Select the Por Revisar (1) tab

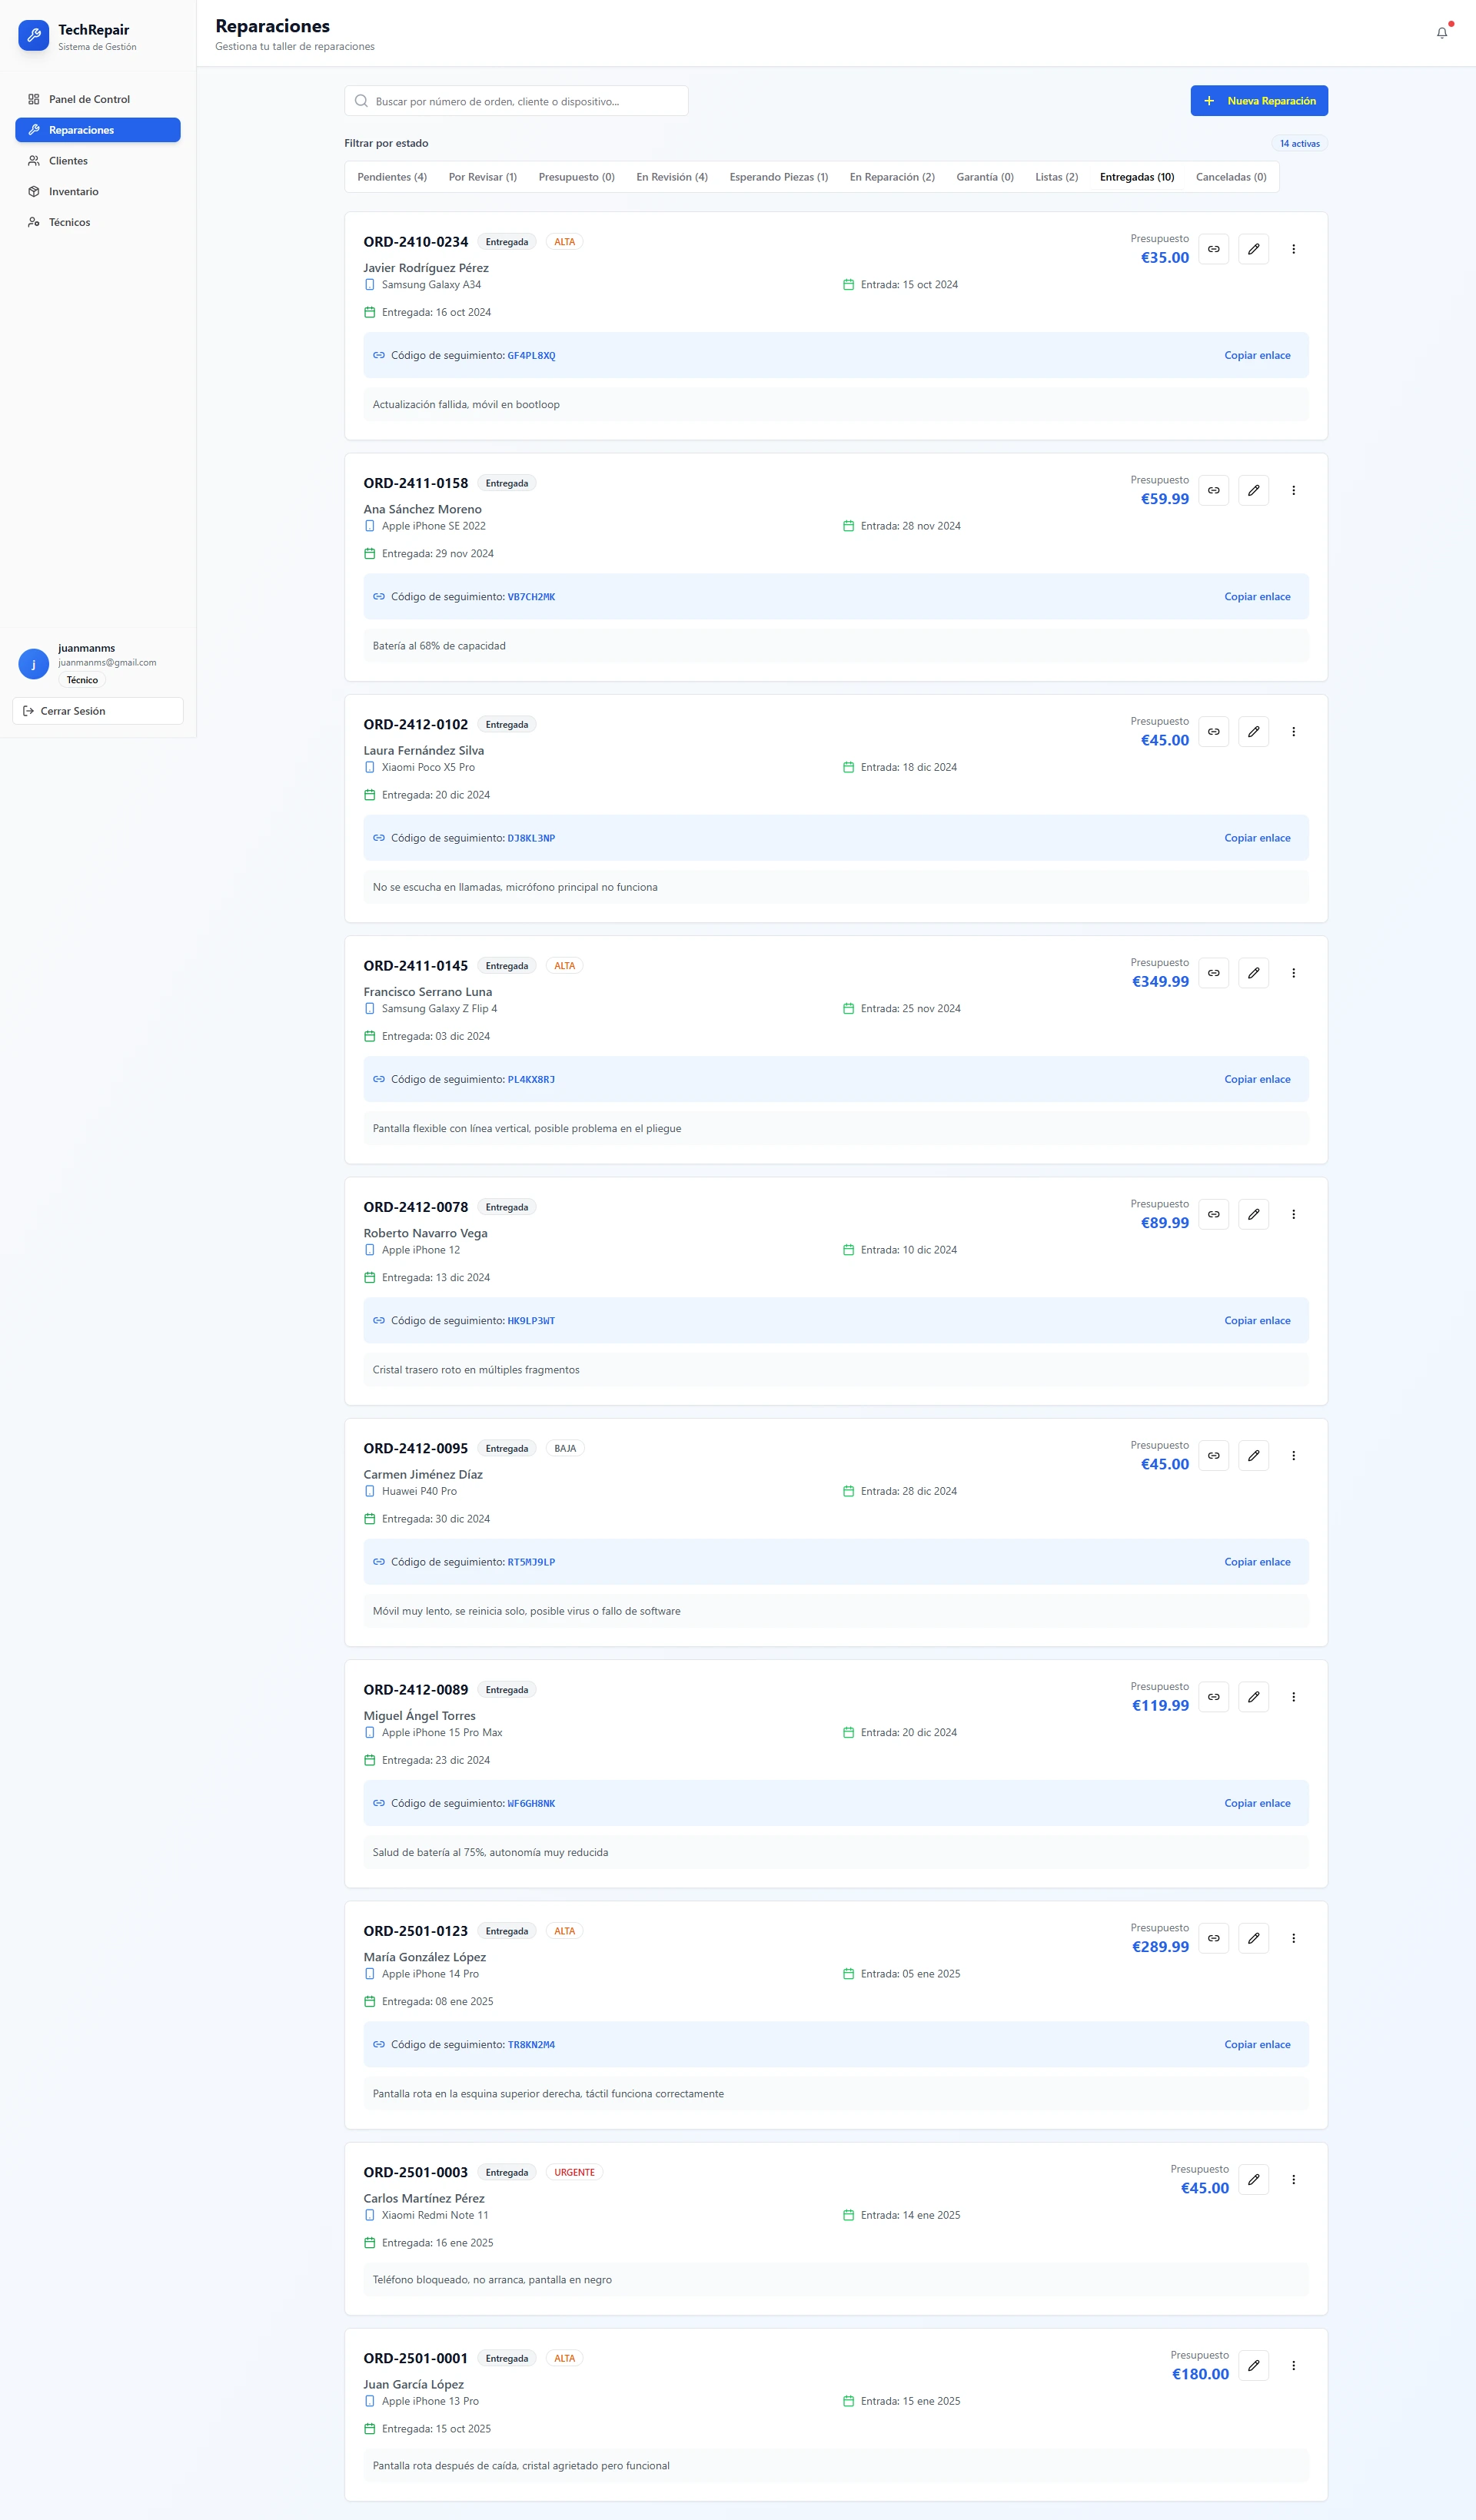[x=483, y=177]
